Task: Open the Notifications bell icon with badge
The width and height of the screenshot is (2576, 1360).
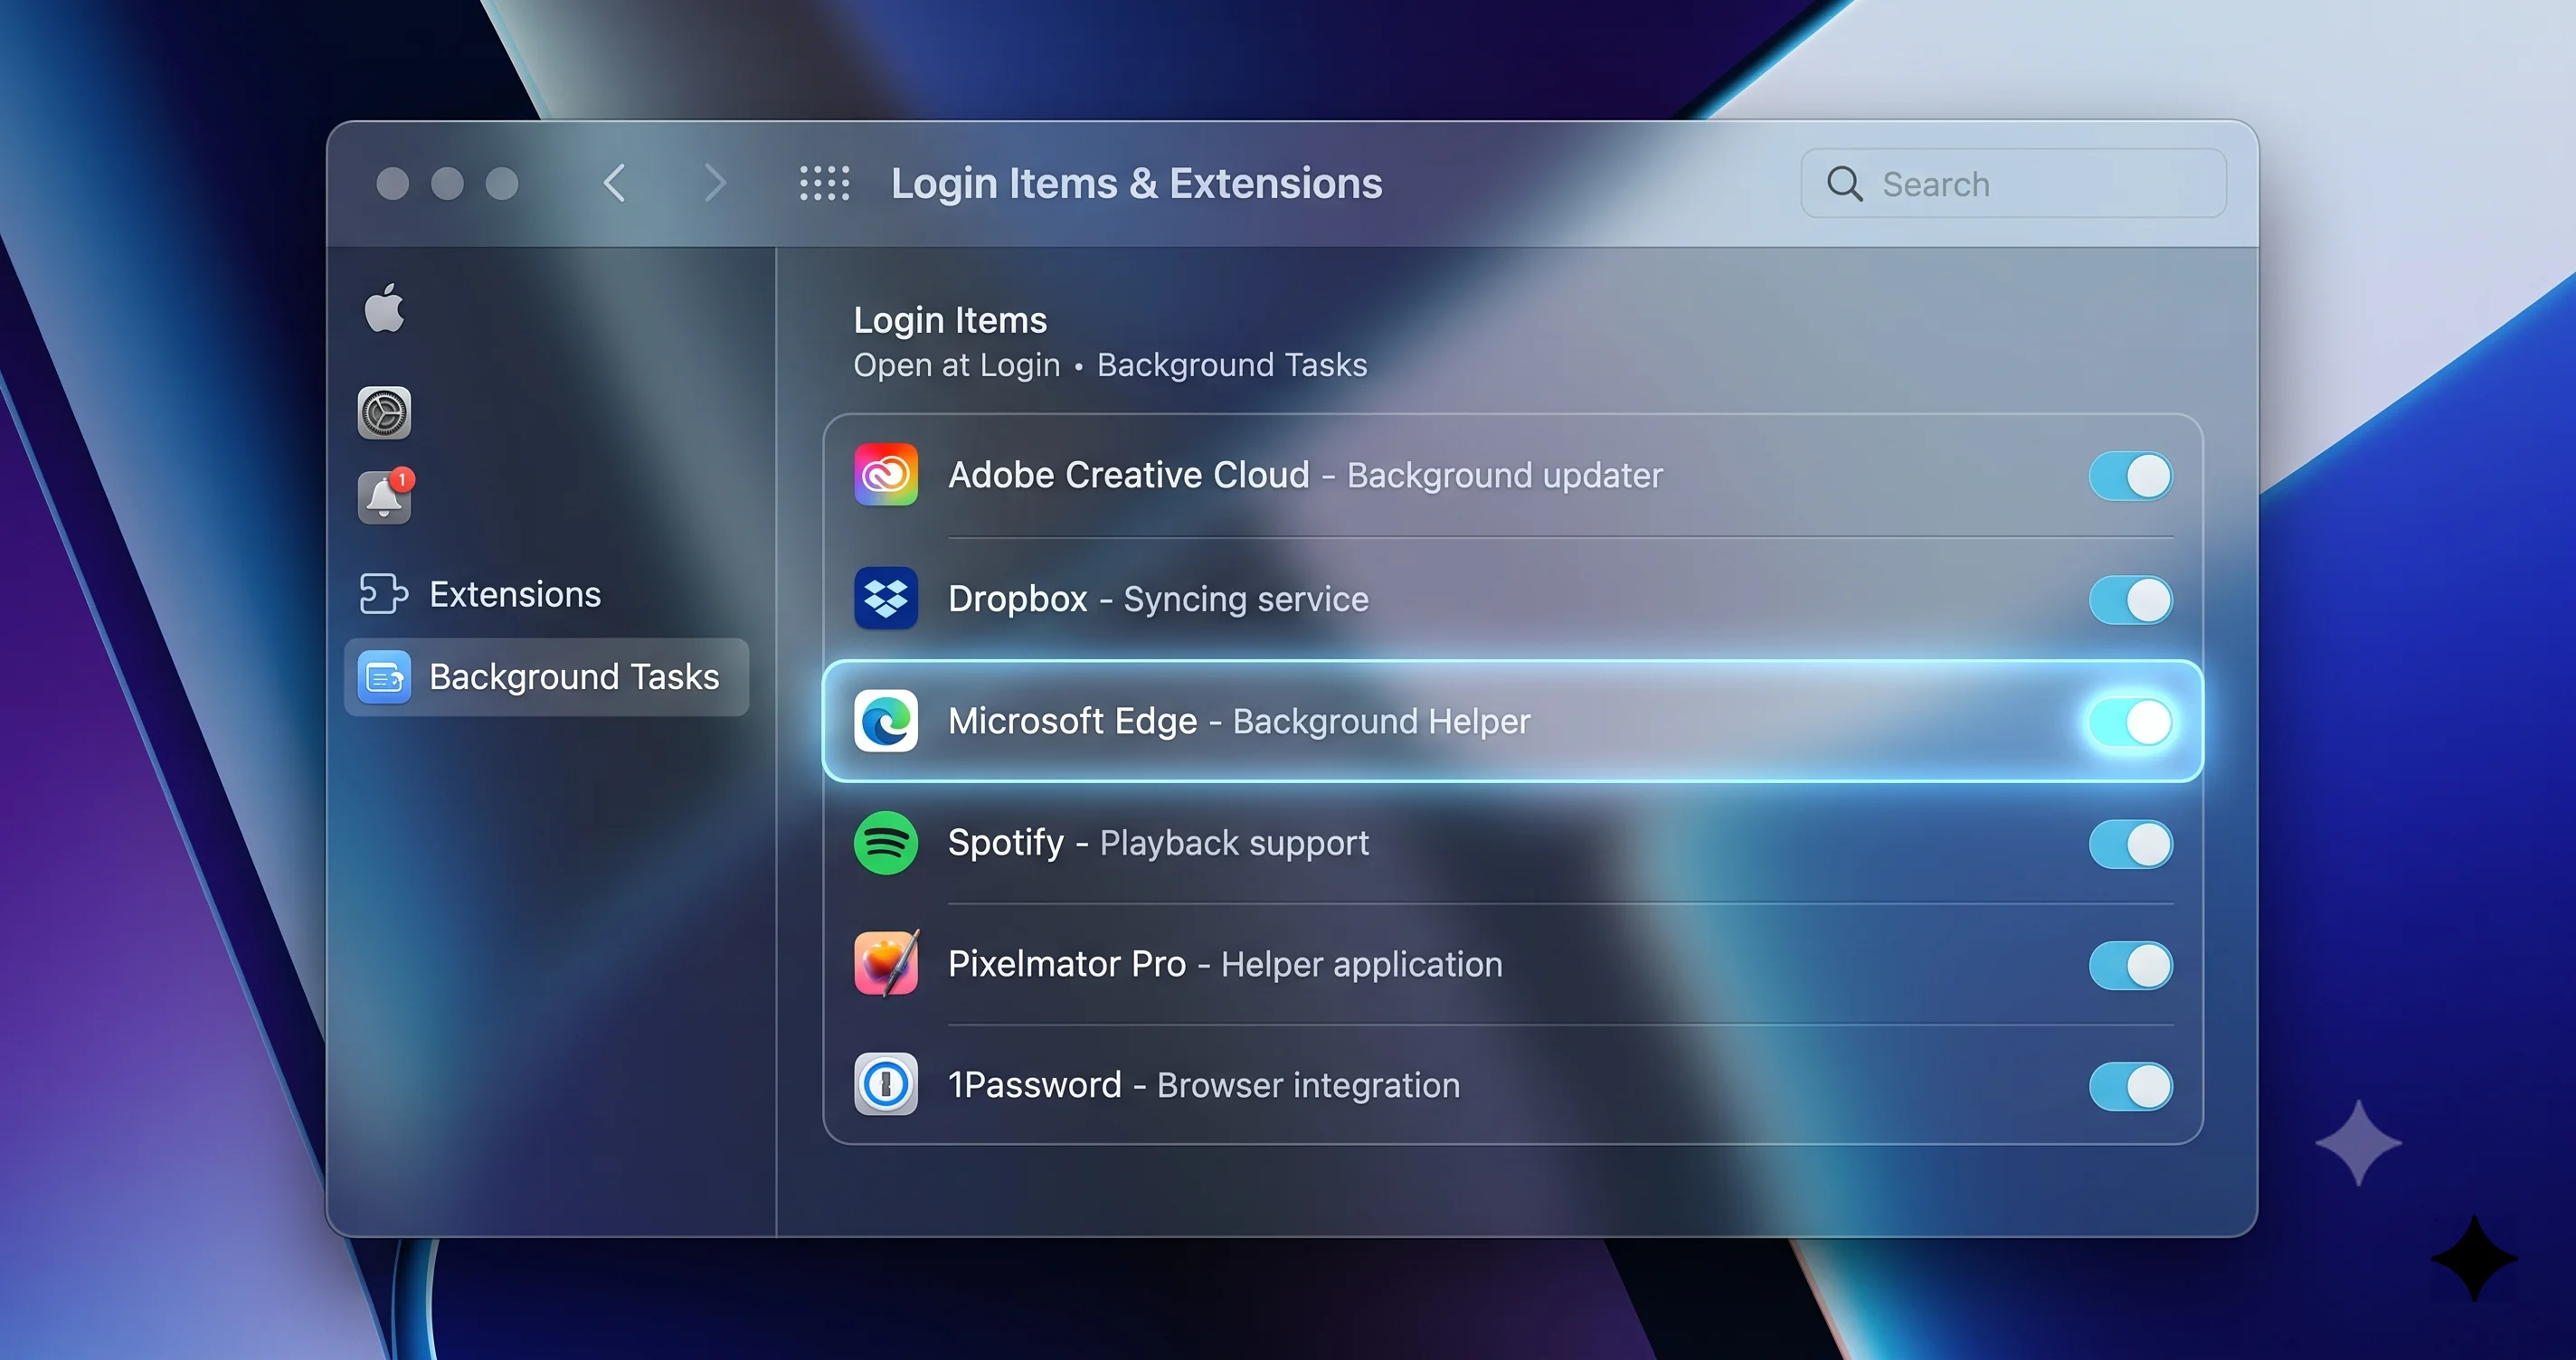Action: (386, 496)
